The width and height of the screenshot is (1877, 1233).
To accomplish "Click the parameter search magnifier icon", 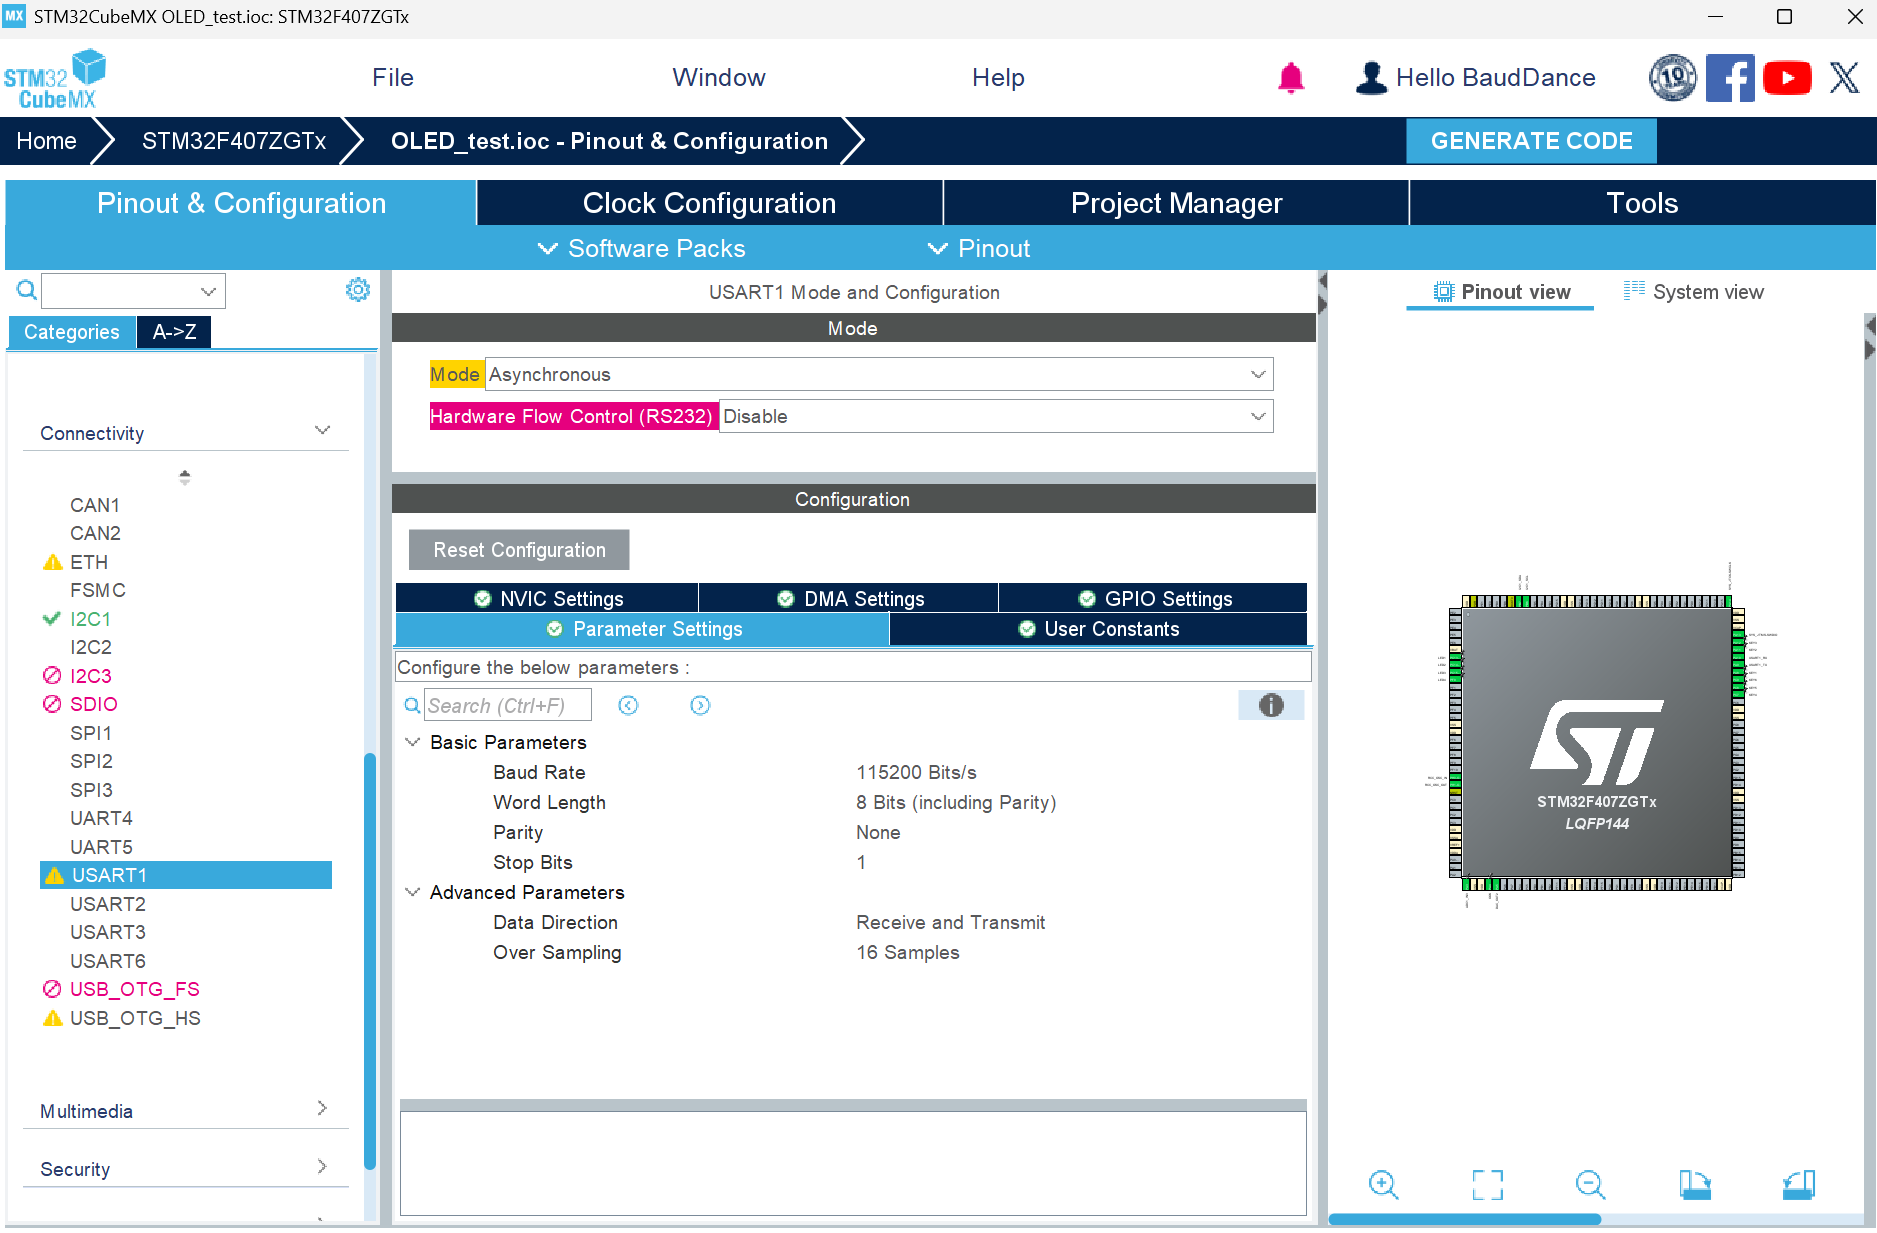I will click(412, 706).
